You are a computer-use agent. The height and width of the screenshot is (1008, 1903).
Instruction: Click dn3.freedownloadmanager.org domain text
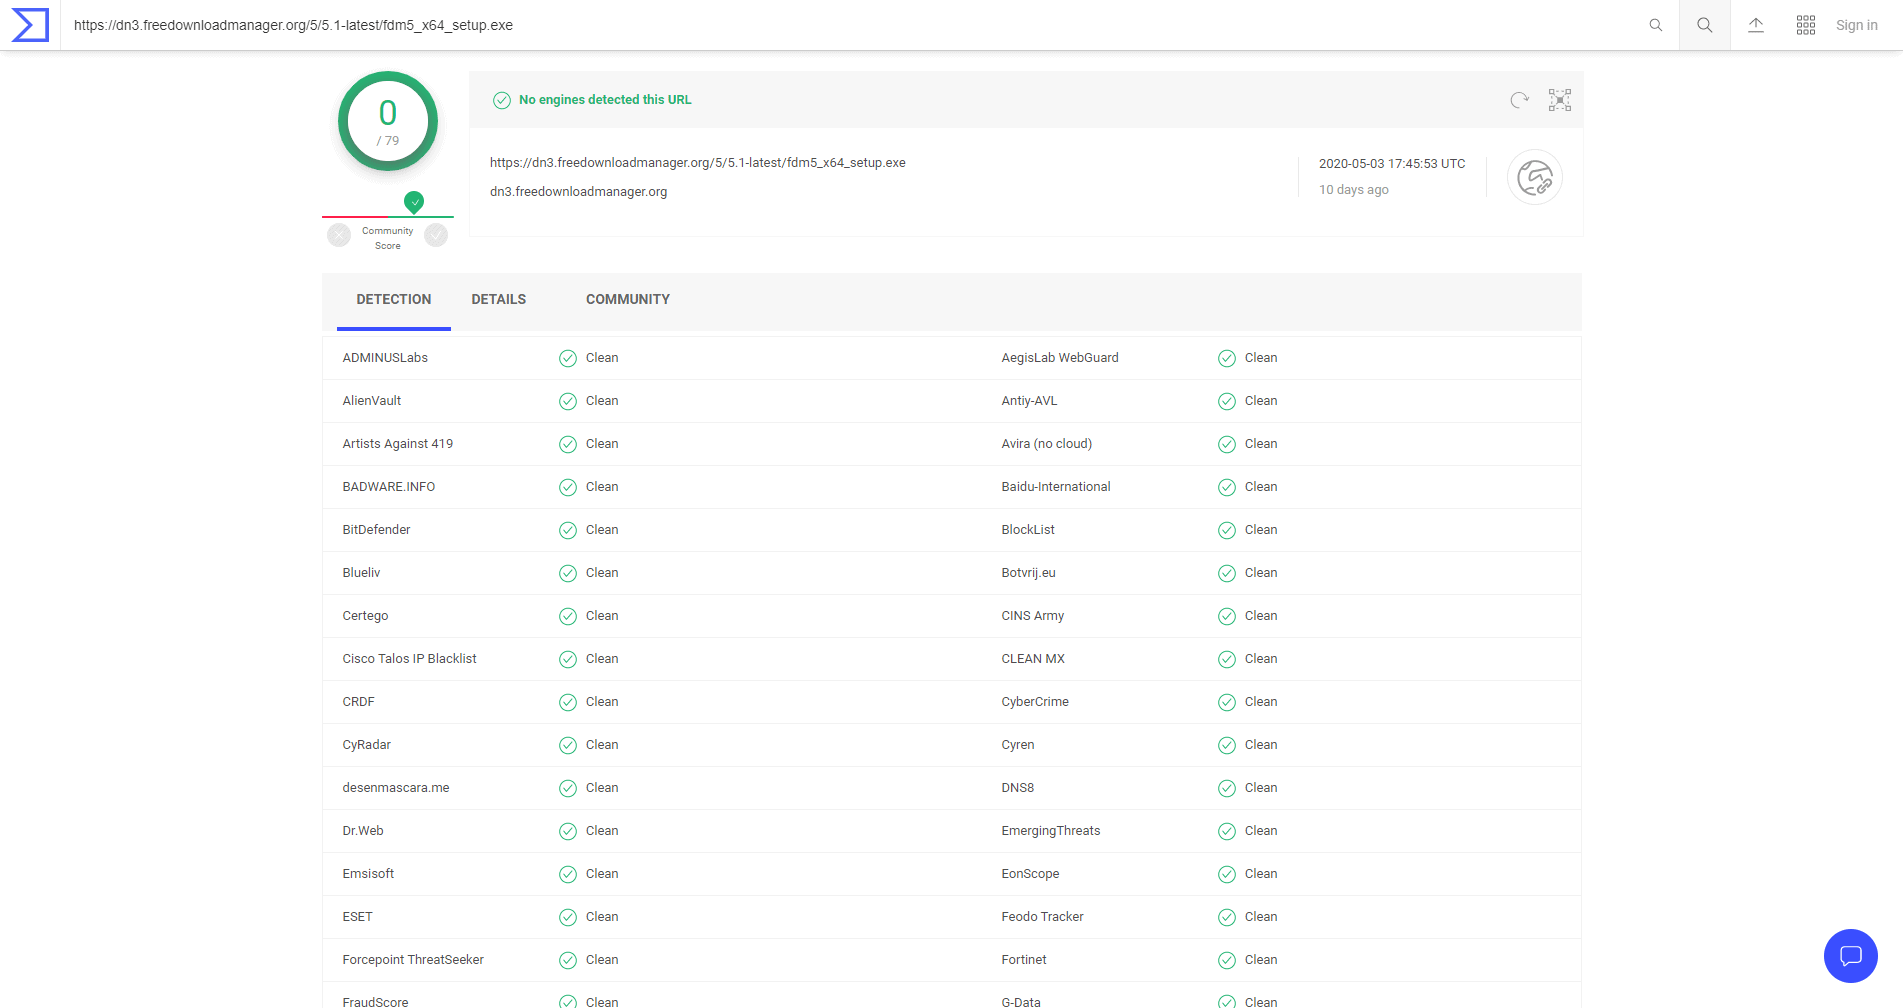point(578,192)
